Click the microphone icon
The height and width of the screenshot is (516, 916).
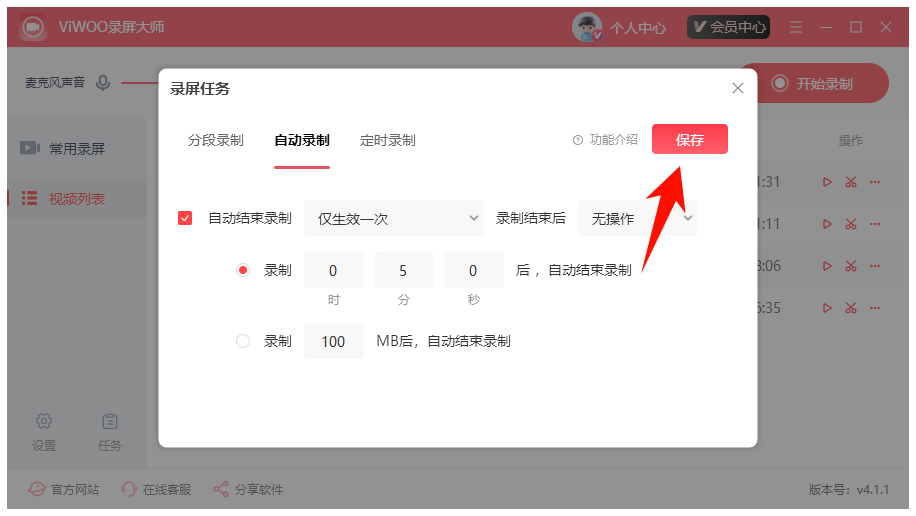[x=103, y=83]
